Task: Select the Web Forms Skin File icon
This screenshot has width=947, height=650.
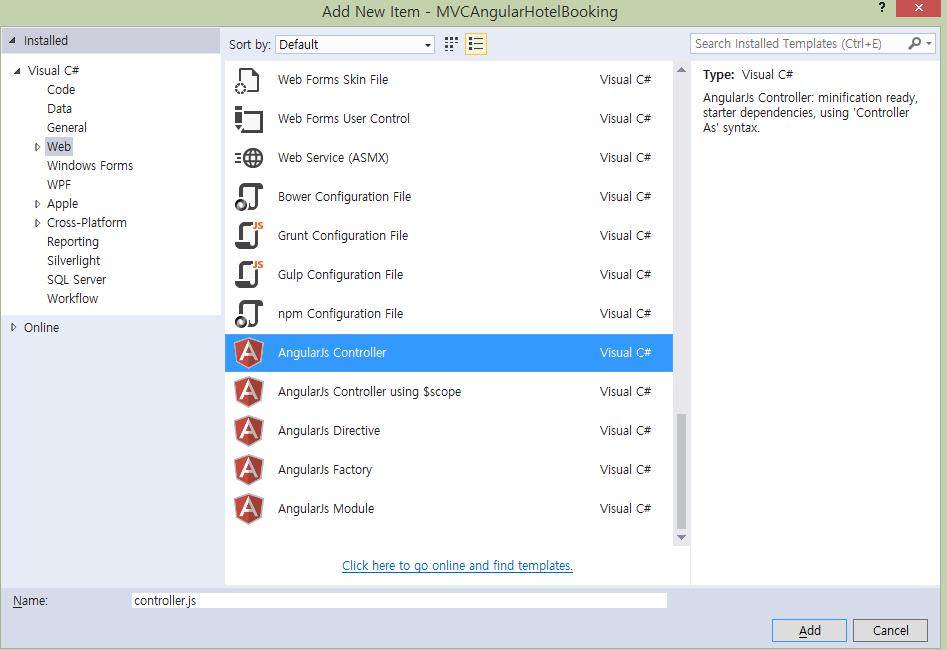Action: tap(248, 80)
